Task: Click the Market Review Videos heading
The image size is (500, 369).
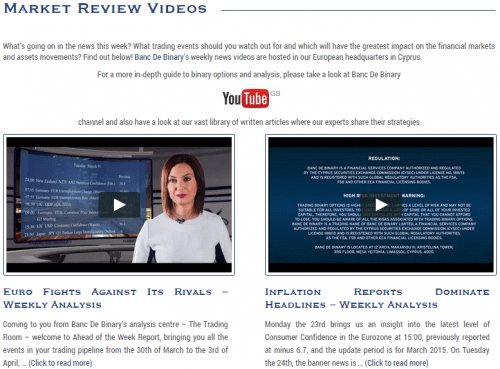Action: (105, 8)
